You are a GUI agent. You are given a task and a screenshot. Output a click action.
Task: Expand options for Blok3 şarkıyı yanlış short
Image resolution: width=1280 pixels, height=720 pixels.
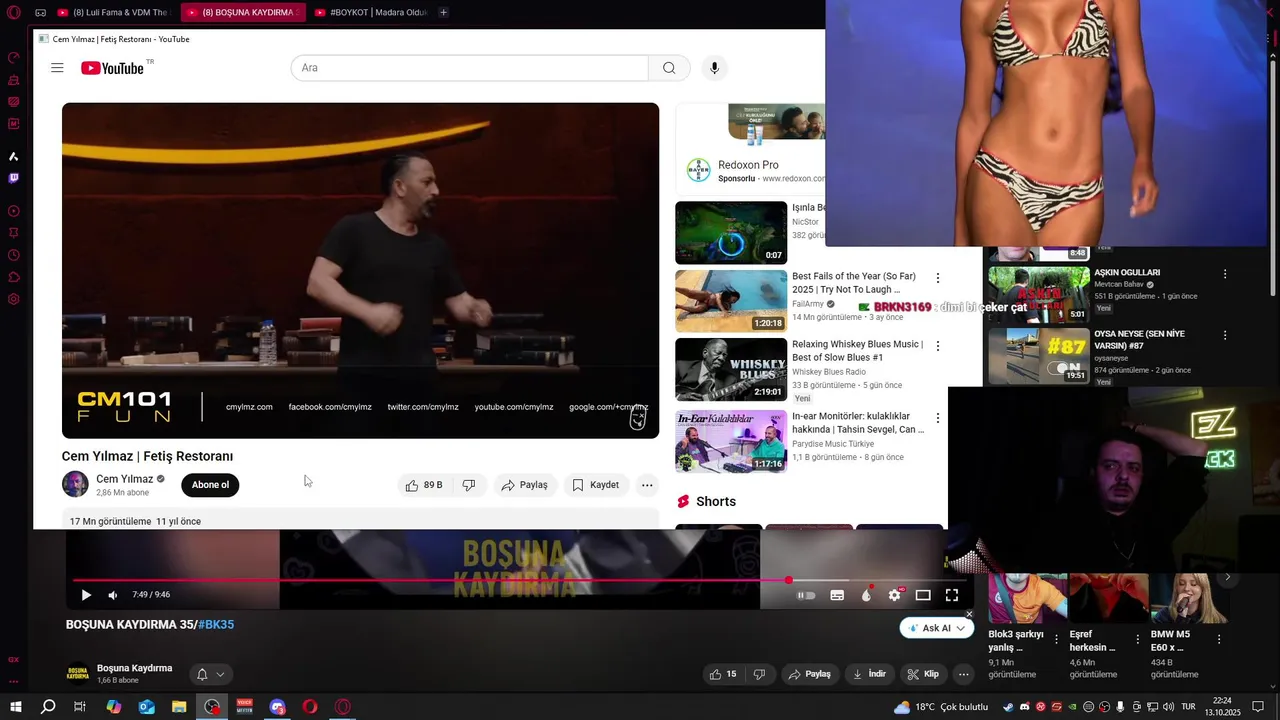pos(1056,639)
